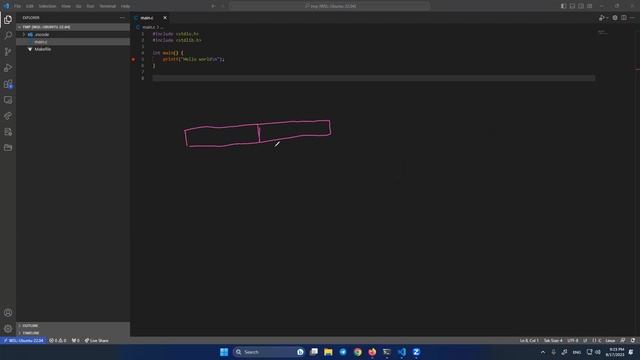Open the Help menu
The height and width of the screenshot is (360, 640).
pos(126,6)
